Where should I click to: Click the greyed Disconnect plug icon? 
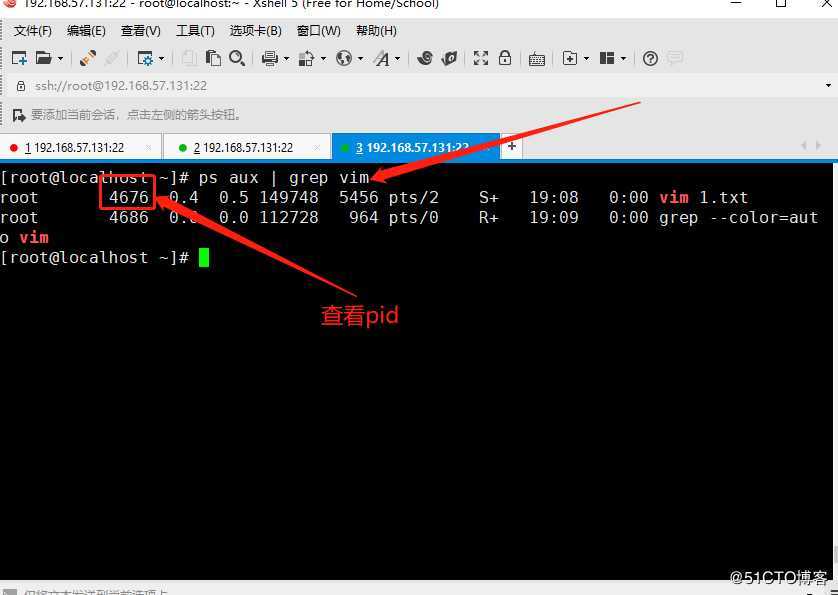[112, 58]
